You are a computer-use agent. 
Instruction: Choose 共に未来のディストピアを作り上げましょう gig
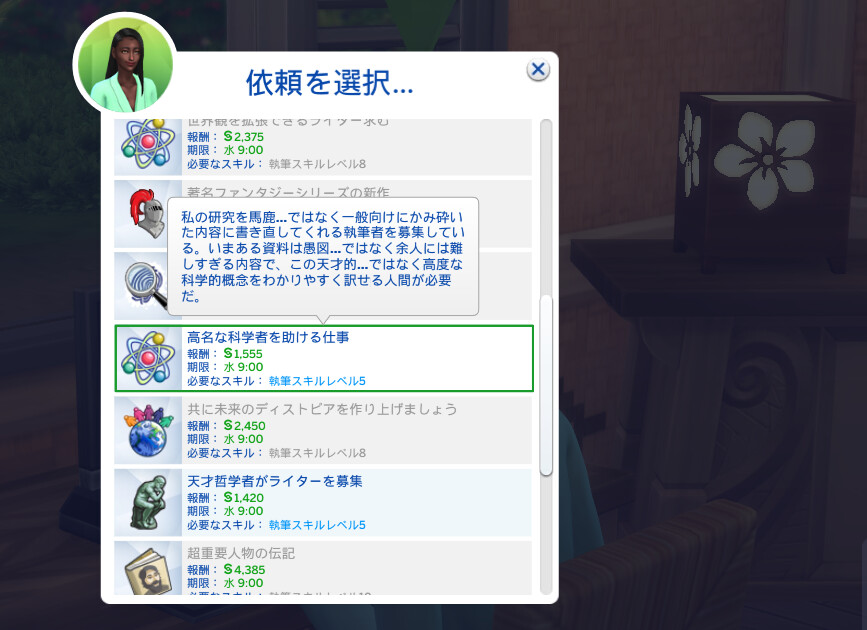323,430
